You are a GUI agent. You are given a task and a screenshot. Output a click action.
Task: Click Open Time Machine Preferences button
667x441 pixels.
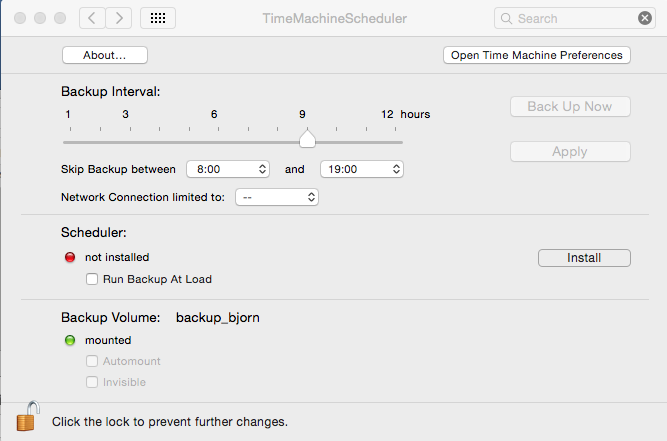[x=537, y=55]
